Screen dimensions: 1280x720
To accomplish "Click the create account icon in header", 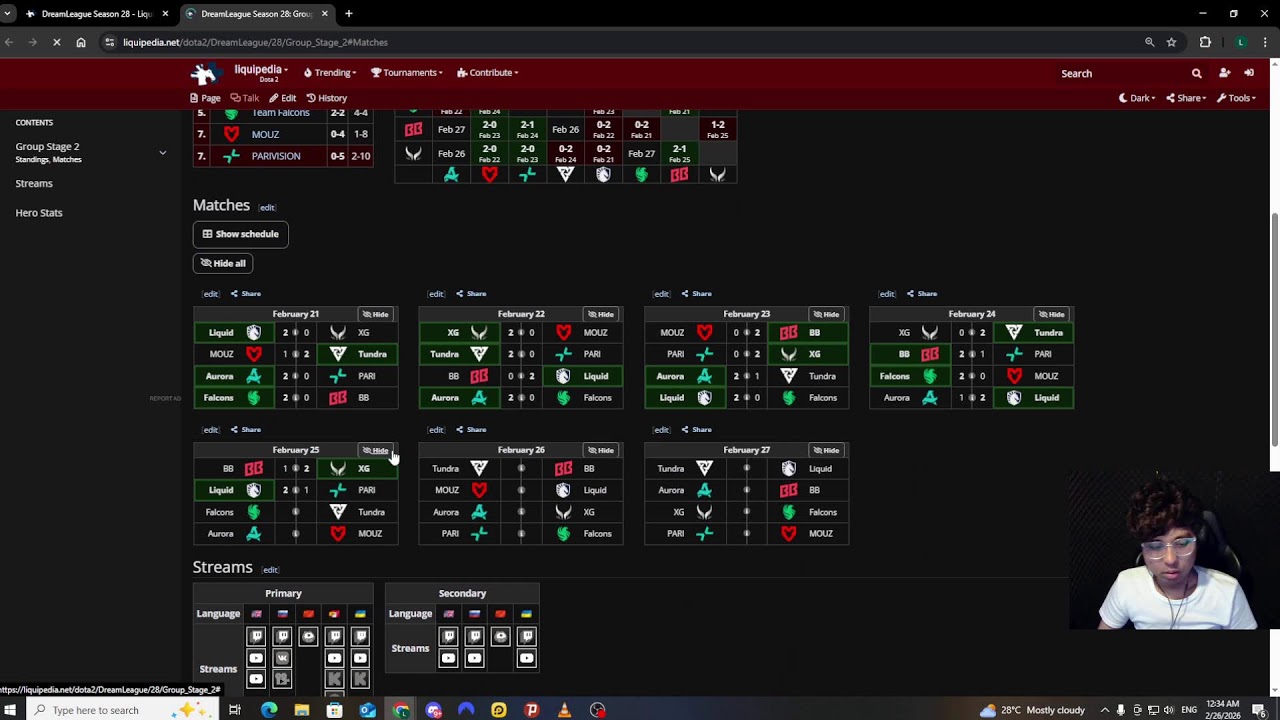I will coord(1224,73).
